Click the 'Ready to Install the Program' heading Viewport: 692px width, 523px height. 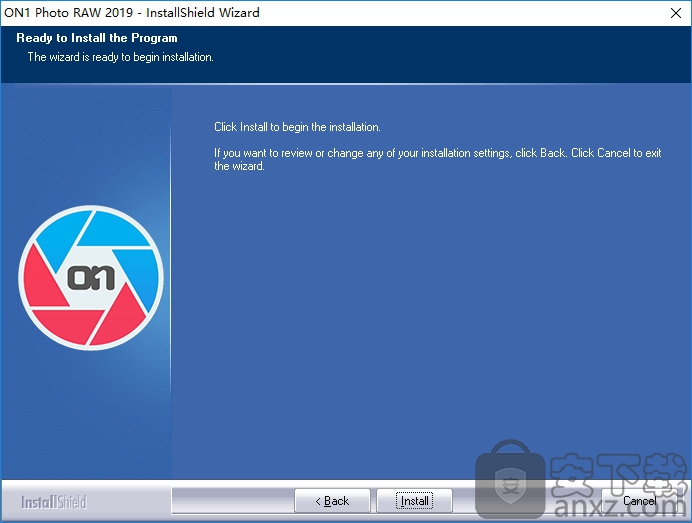coord(97,38)
